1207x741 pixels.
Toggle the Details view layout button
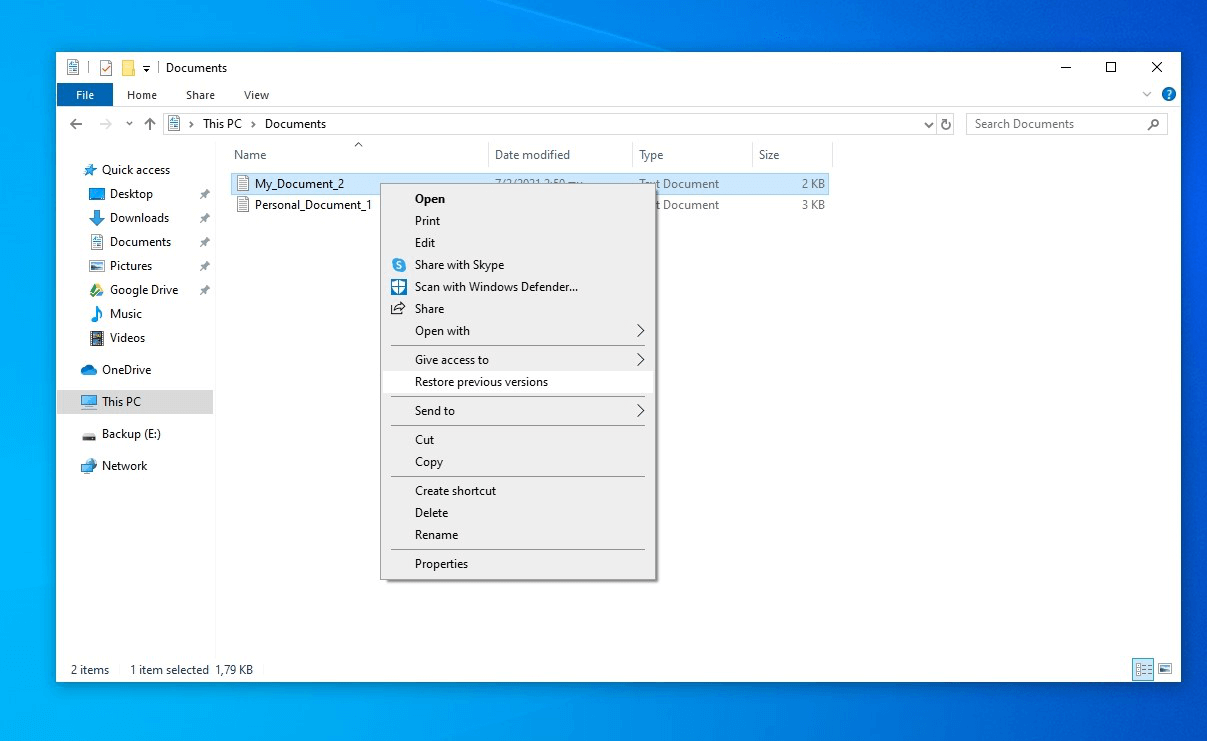[x=1142, y=669]
